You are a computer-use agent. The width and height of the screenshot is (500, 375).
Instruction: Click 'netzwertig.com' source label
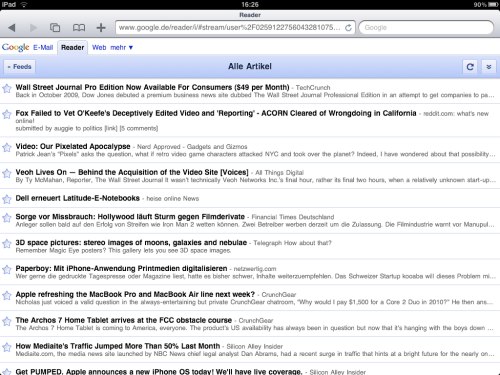255,269
